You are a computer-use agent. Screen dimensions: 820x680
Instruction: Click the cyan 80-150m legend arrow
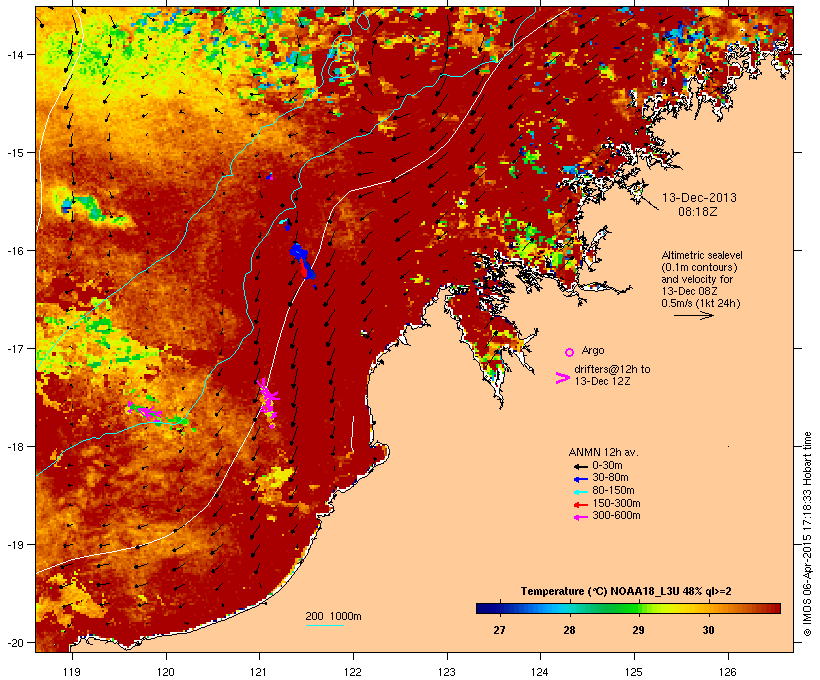coord(580,492)
